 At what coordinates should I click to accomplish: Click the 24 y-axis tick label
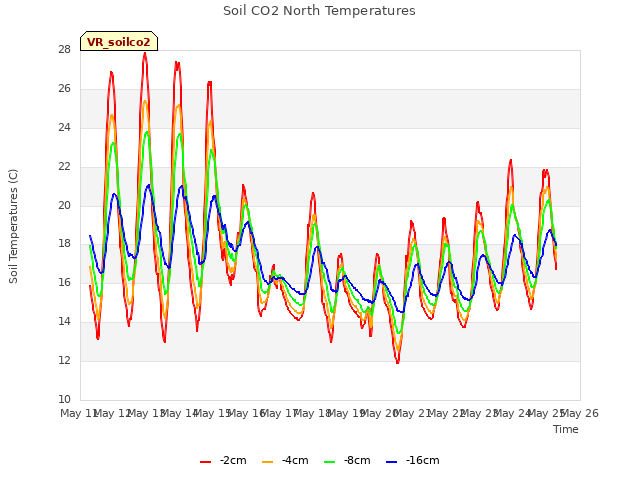tap(64, 128)
